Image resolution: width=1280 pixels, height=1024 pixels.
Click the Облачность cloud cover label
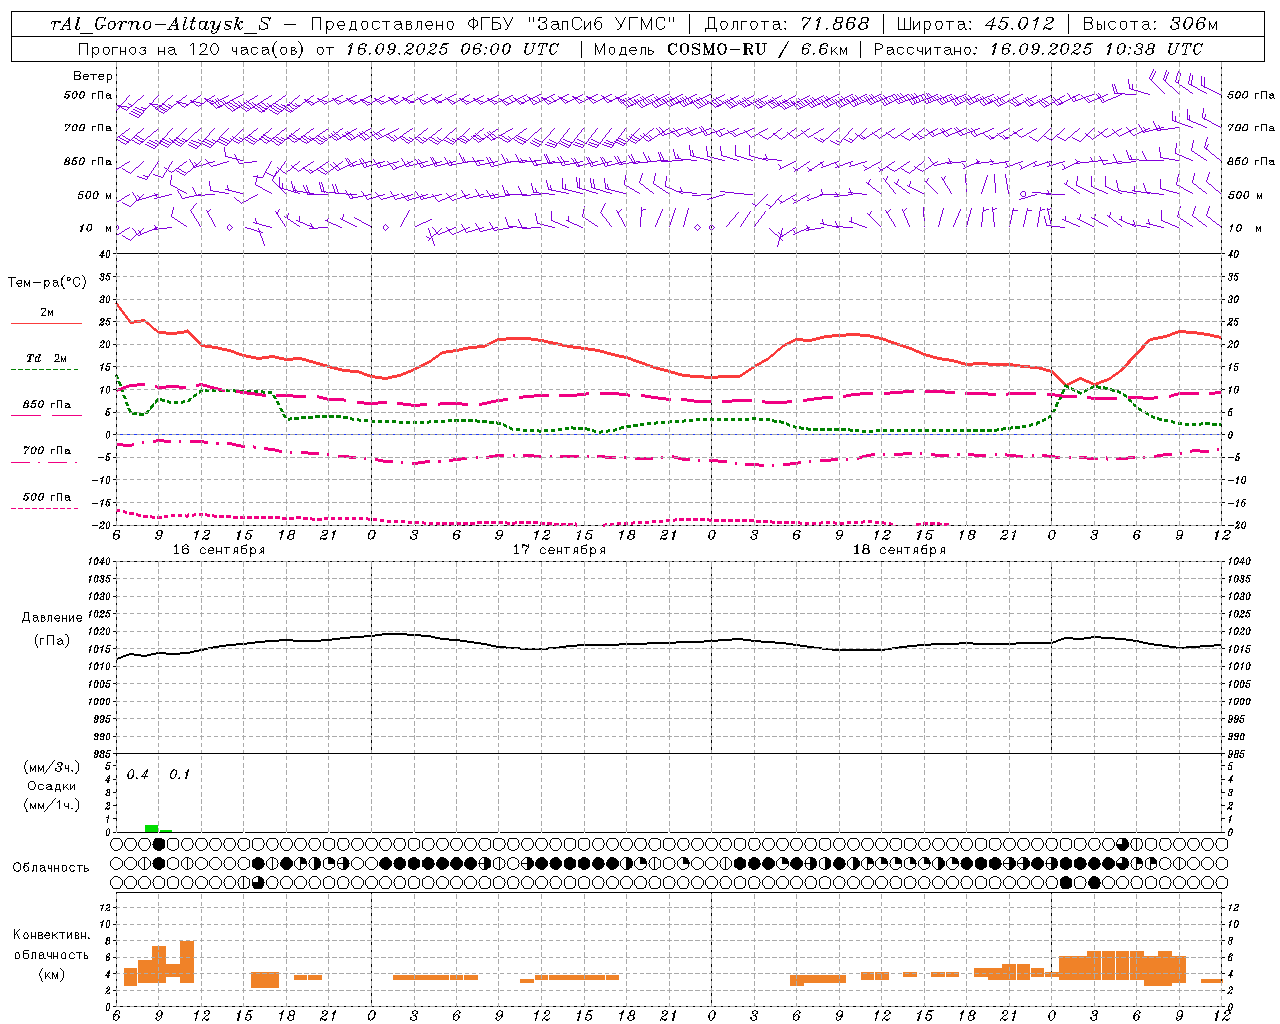point(51,867)
